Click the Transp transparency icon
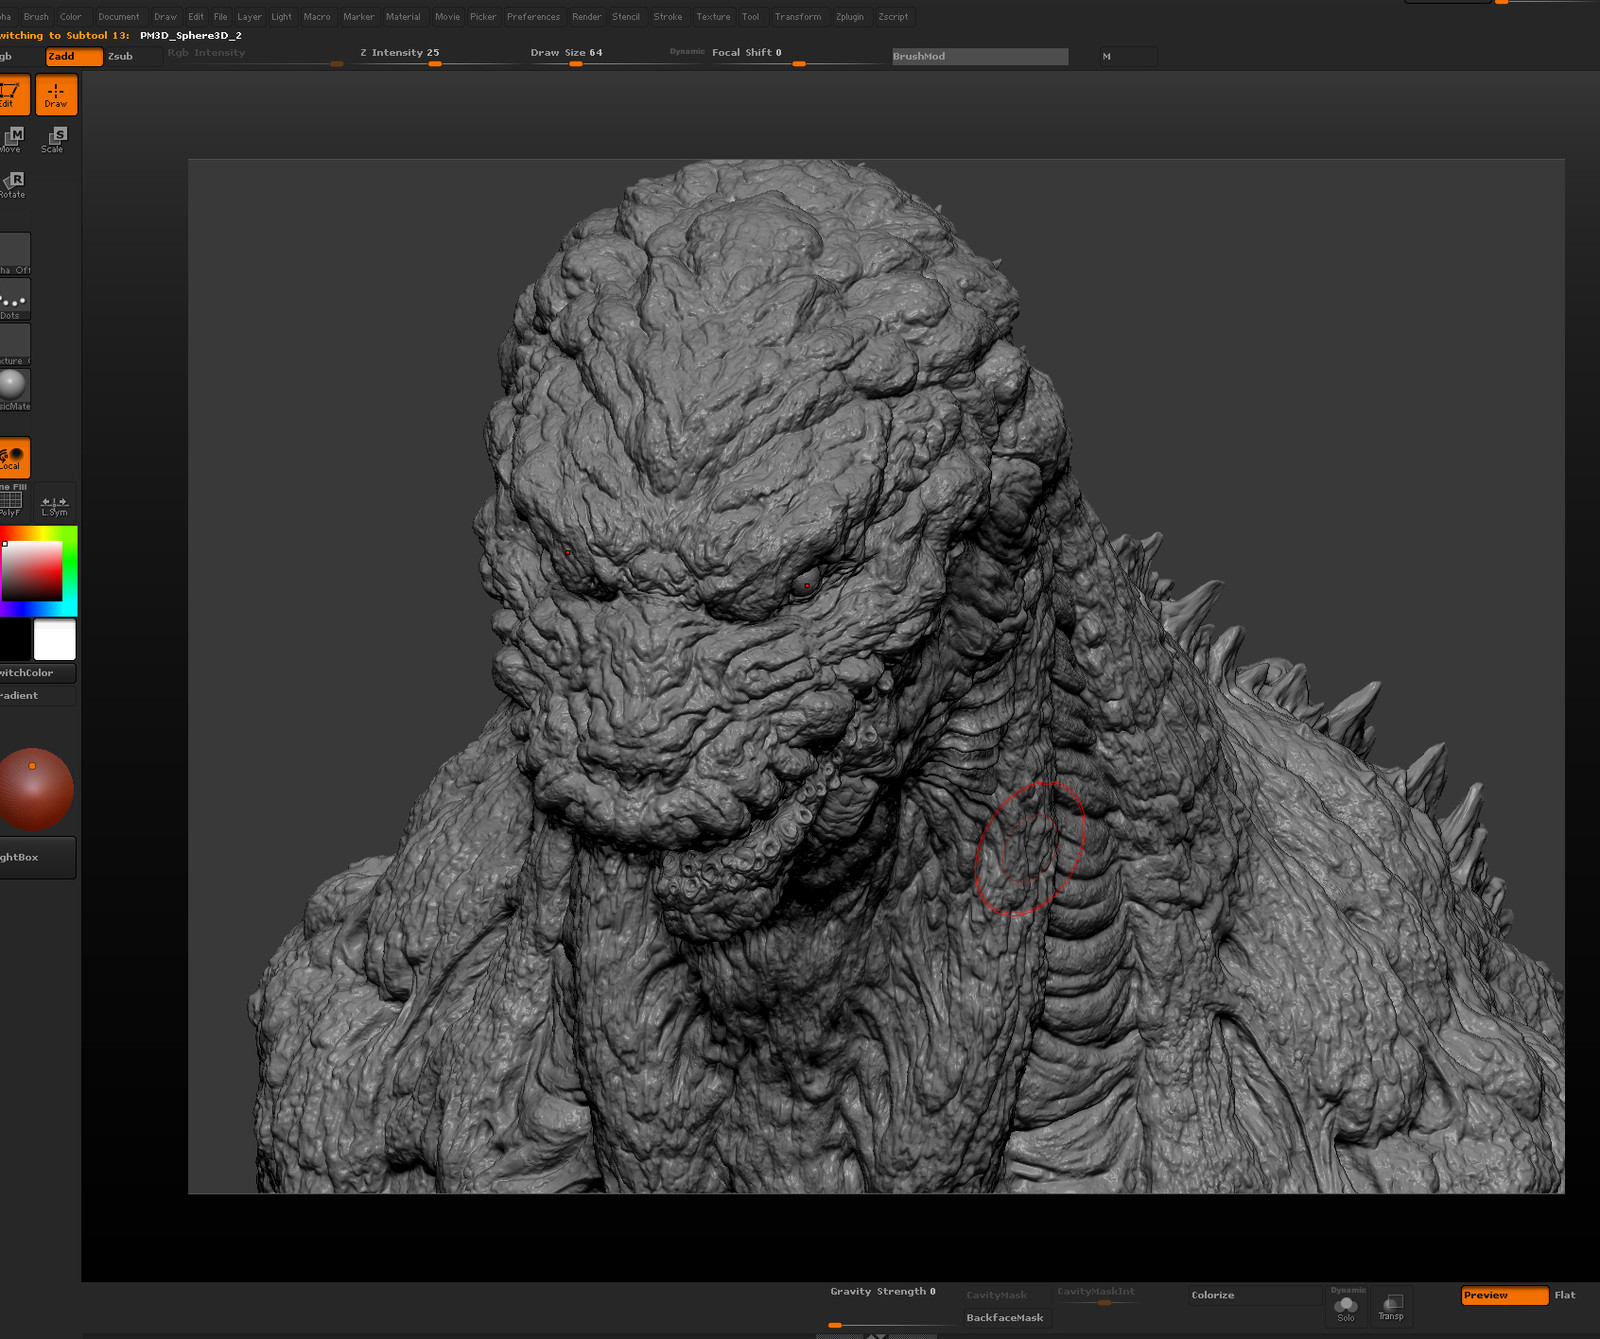1600x1339 pixels. coord(1391,1307)
